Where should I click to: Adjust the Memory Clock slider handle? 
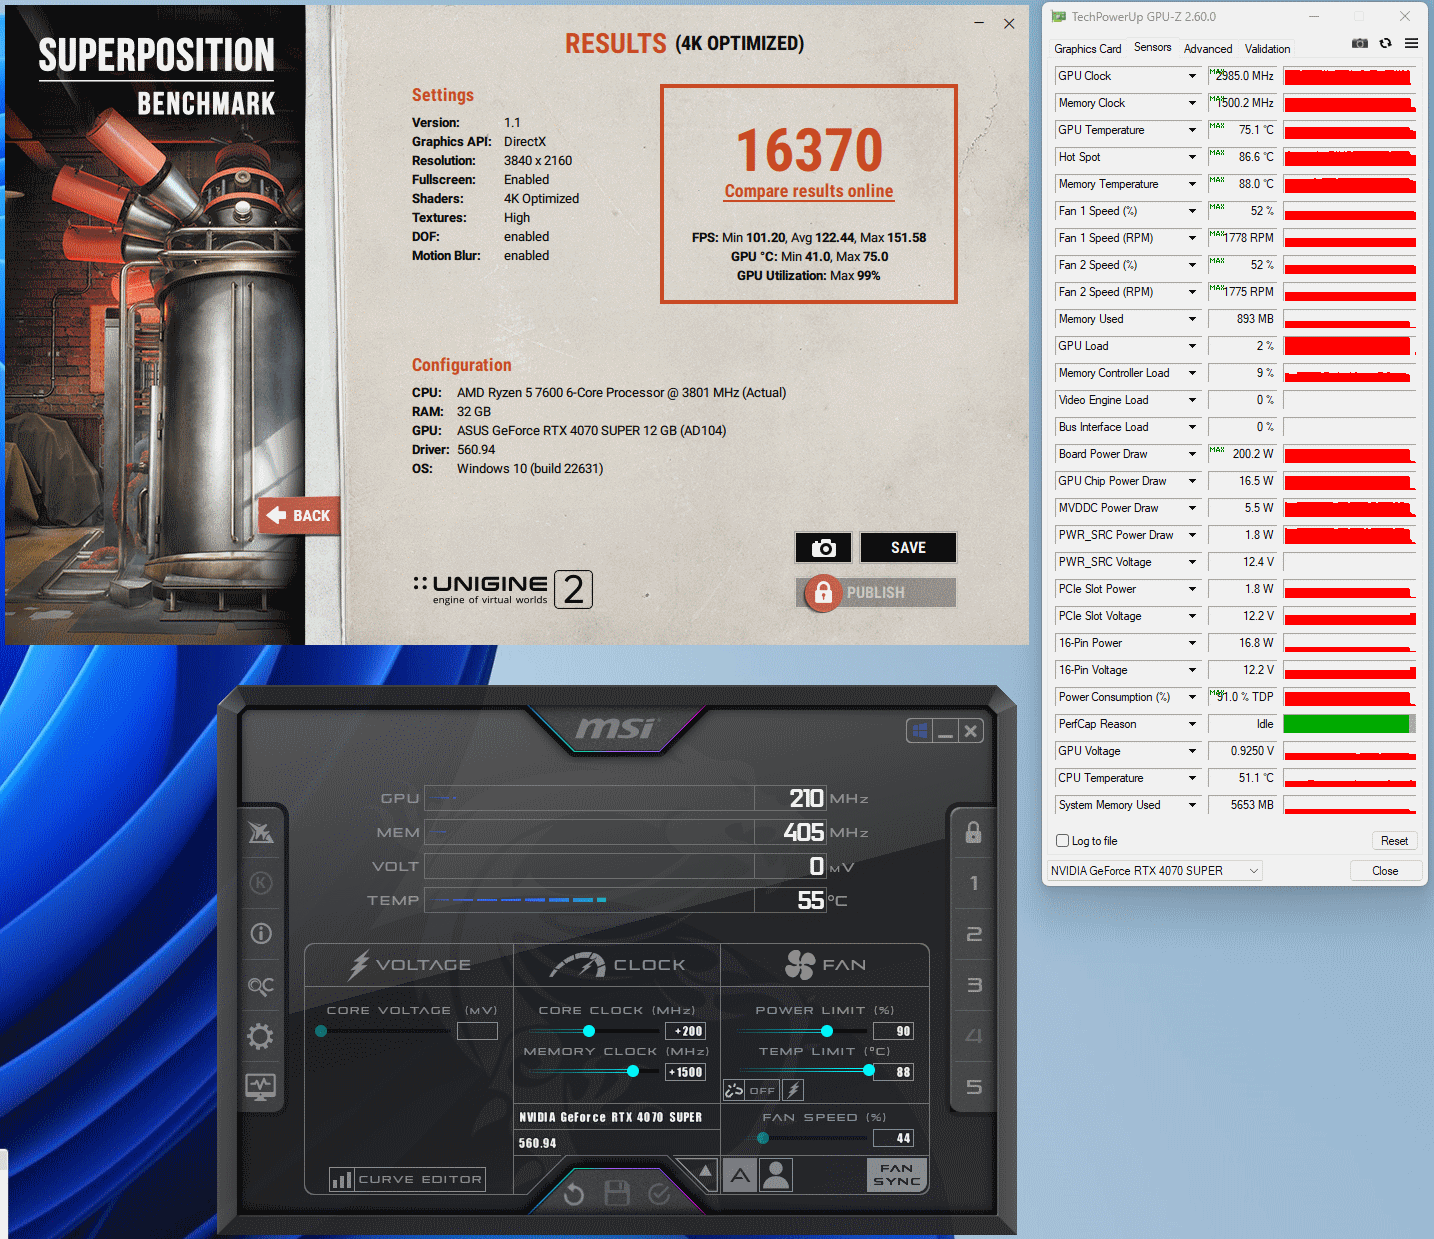pyautogui.click(x=633, y=1071)
